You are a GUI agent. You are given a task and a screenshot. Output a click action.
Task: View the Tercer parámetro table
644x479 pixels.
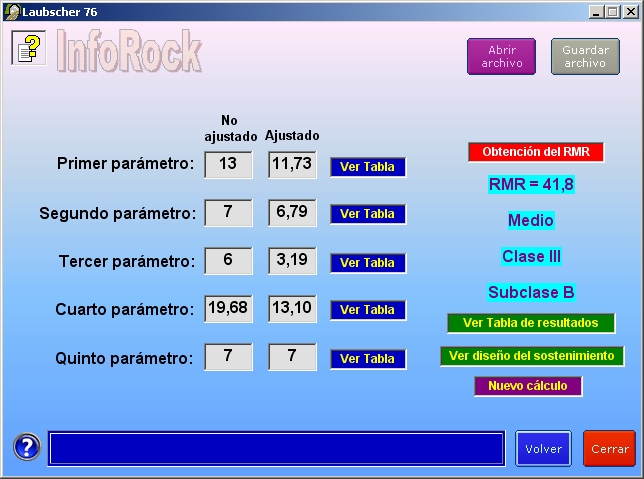[368, 263]
